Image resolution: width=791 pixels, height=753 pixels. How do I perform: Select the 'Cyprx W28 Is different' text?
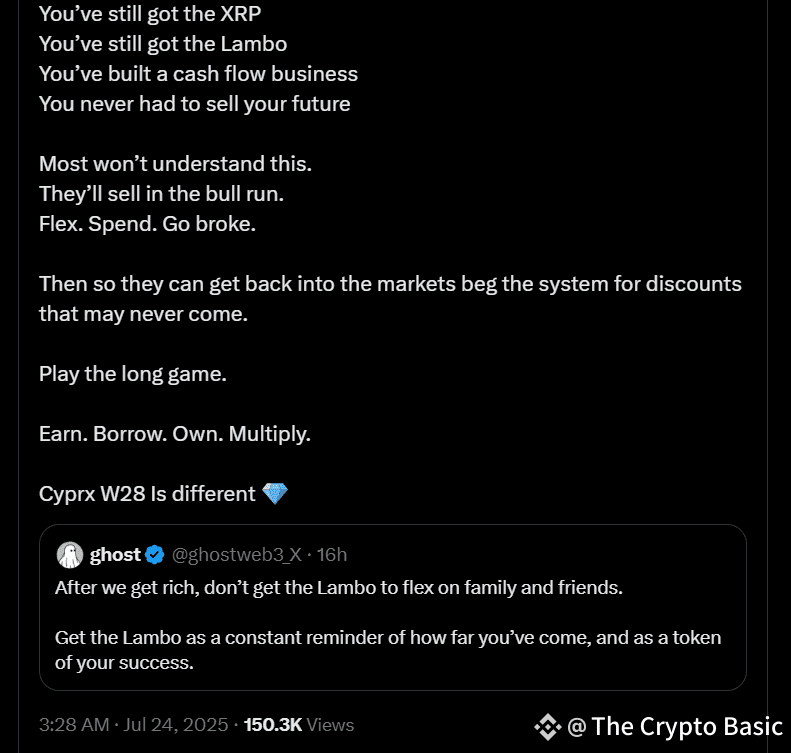147,494
